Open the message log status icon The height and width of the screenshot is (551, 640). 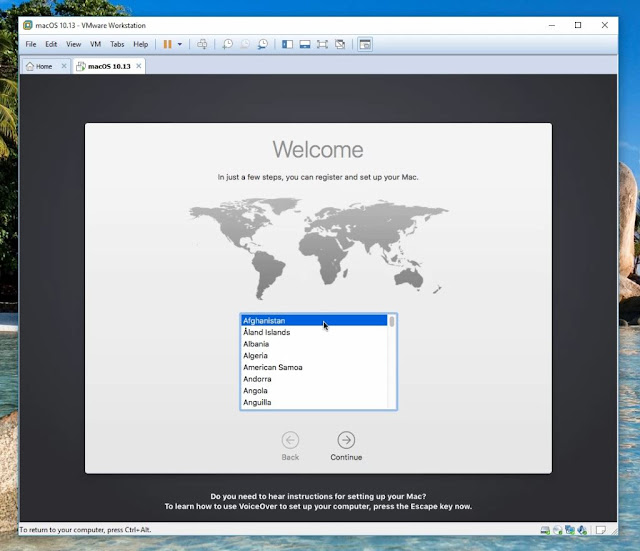[x=600, y=530]
